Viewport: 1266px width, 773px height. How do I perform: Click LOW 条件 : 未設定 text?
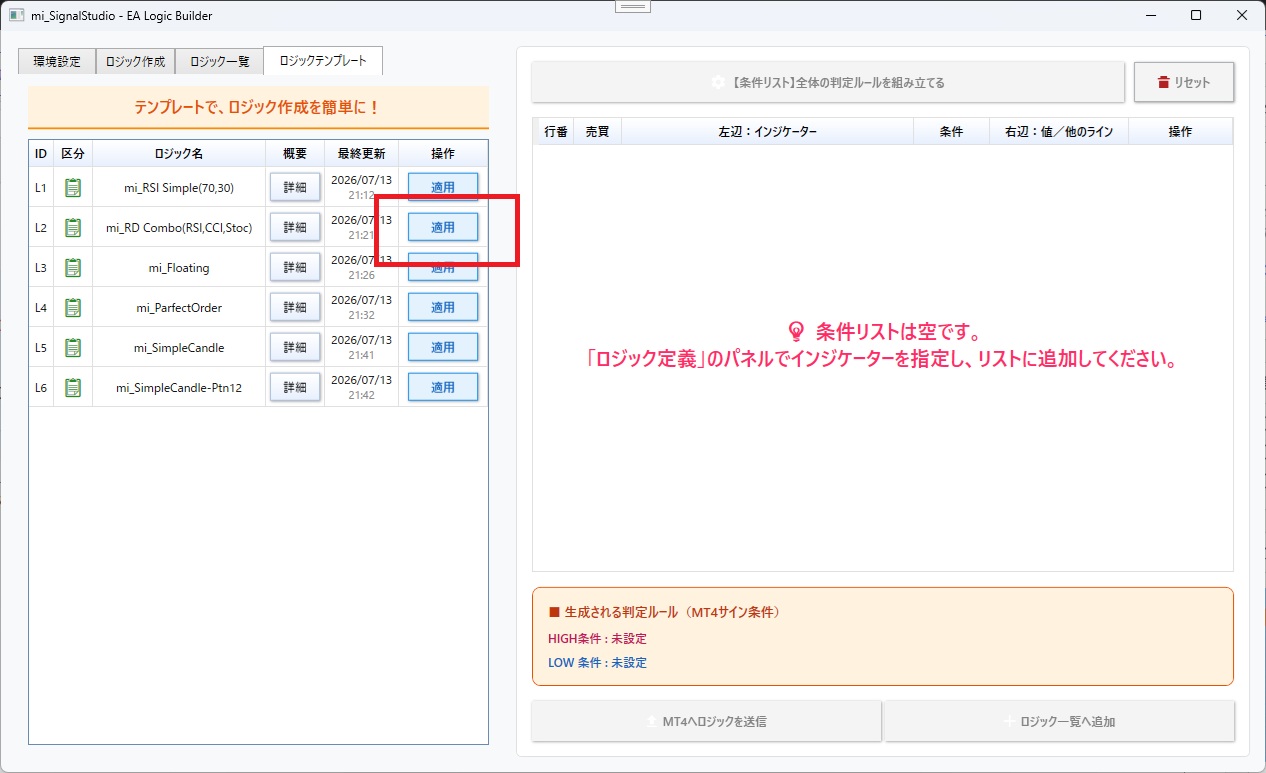(597, 662)
